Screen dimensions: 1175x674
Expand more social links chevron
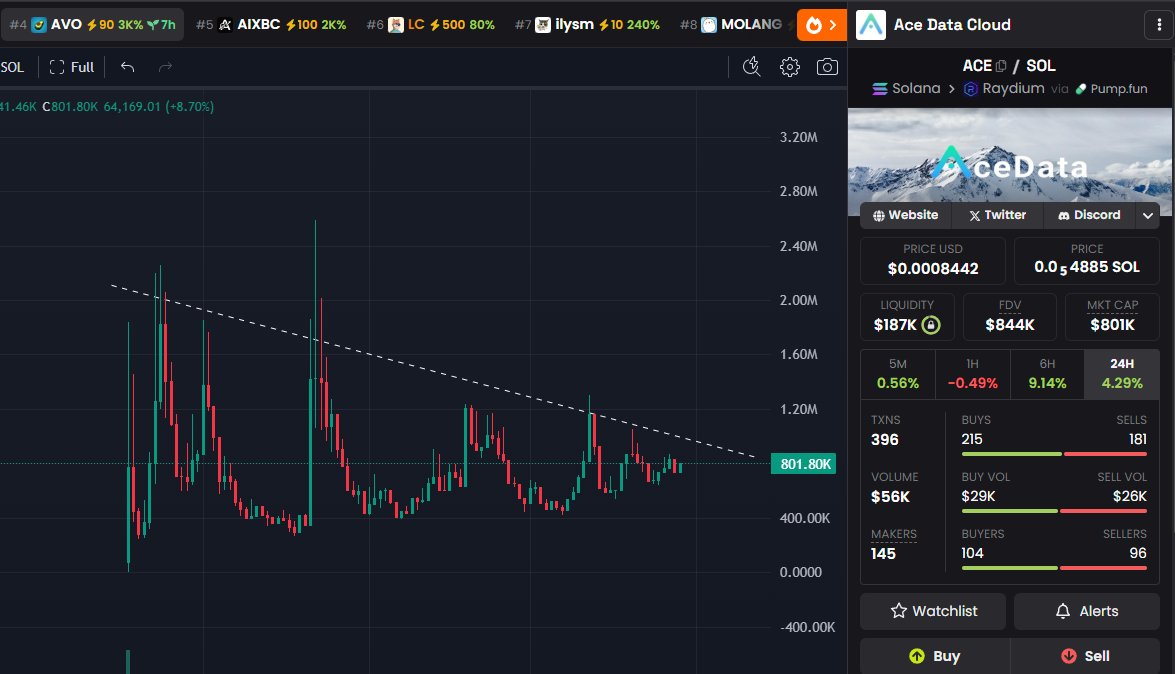click(1148, 215)
